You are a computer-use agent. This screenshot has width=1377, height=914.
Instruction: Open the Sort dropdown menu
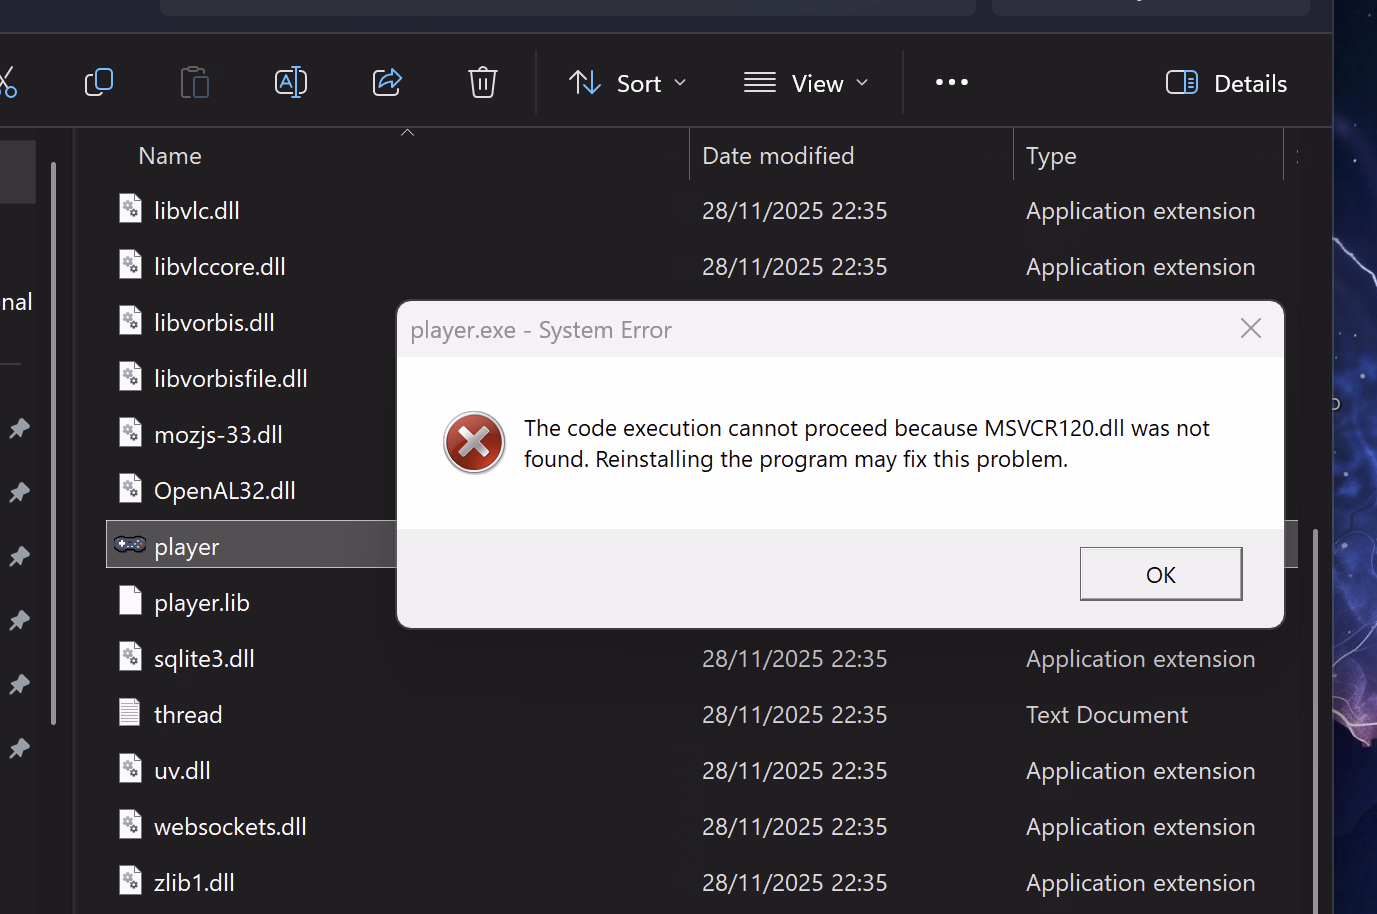[x=627, y=83]
